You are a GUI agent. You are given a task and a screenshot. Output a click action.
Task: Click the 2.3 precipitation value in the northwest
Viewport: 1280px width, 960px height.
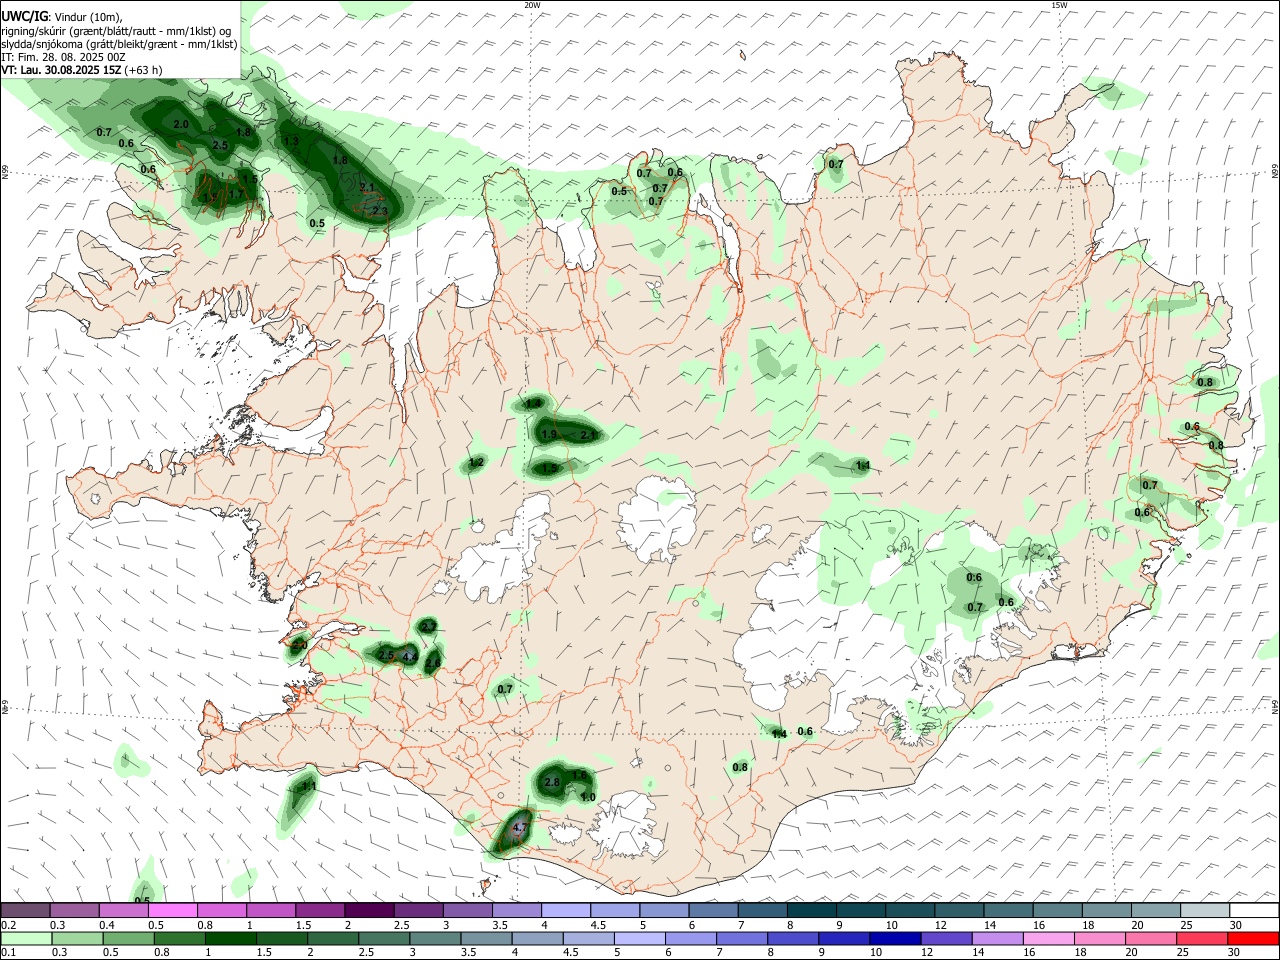pyautogui.click(x=379, y=211)
